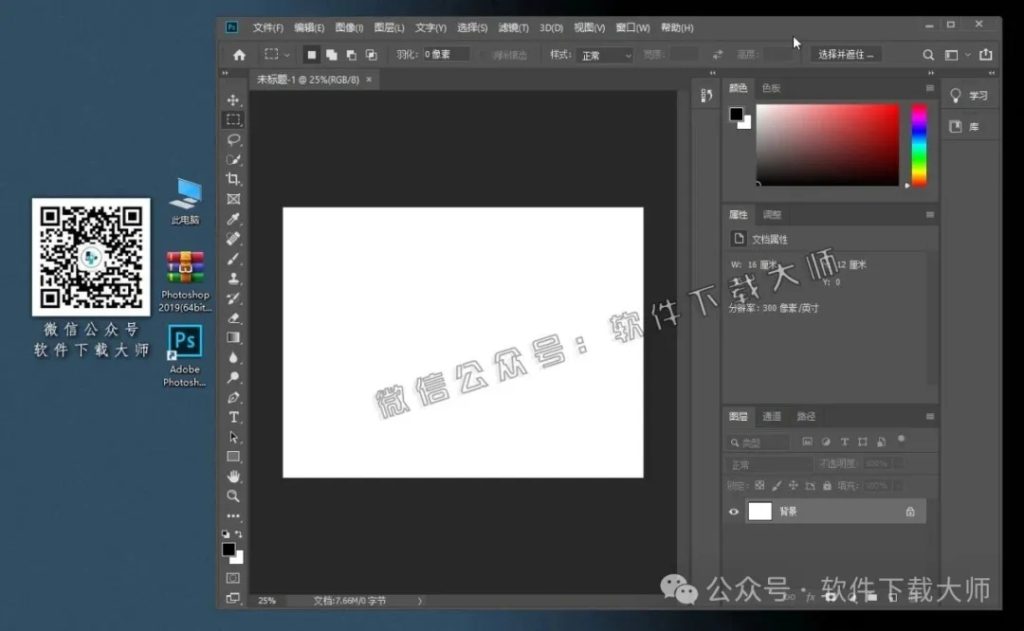Click the 调整 tab beside 属性
1024x631 pixels.
(x=773, y=214)
